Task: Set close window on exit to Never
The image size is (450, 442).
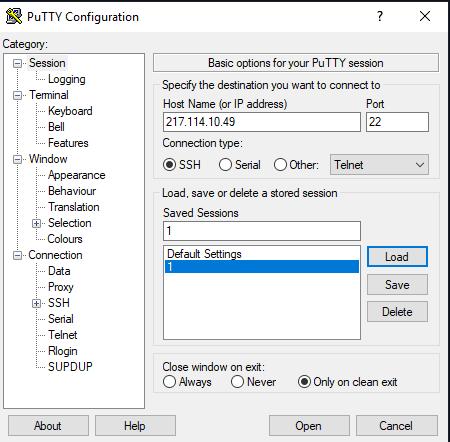Action: coord(237,382)
